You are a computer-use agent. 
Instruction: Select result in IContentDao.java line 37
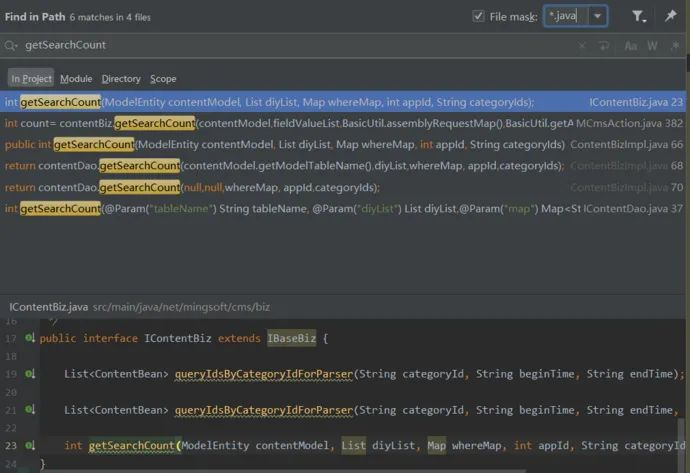tap(343, 209)
